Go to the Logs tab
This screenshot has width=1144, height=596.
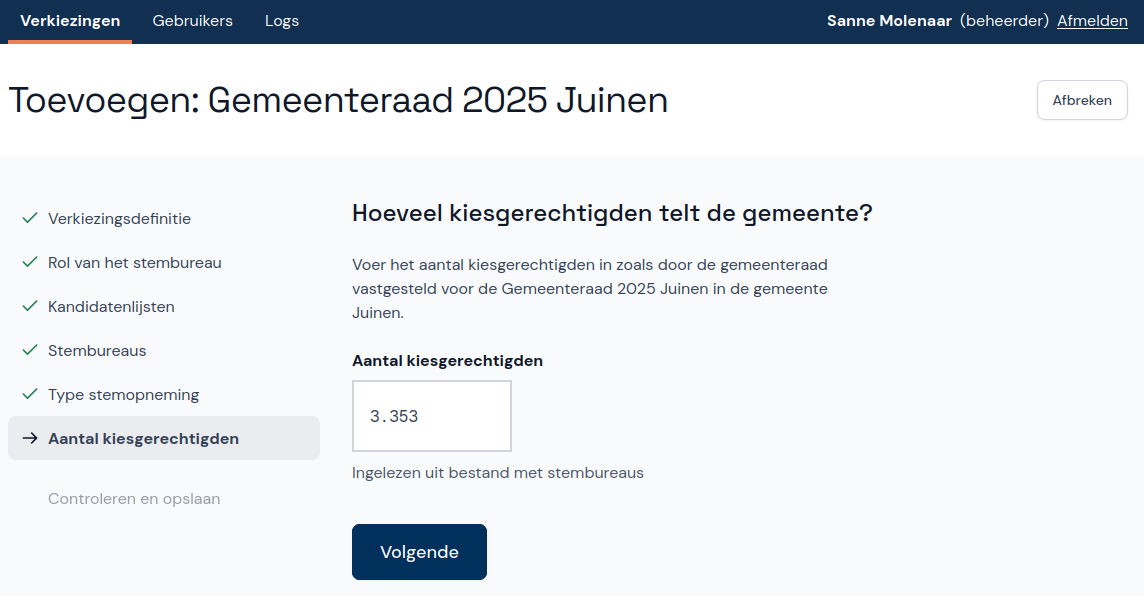coord(282,21)
